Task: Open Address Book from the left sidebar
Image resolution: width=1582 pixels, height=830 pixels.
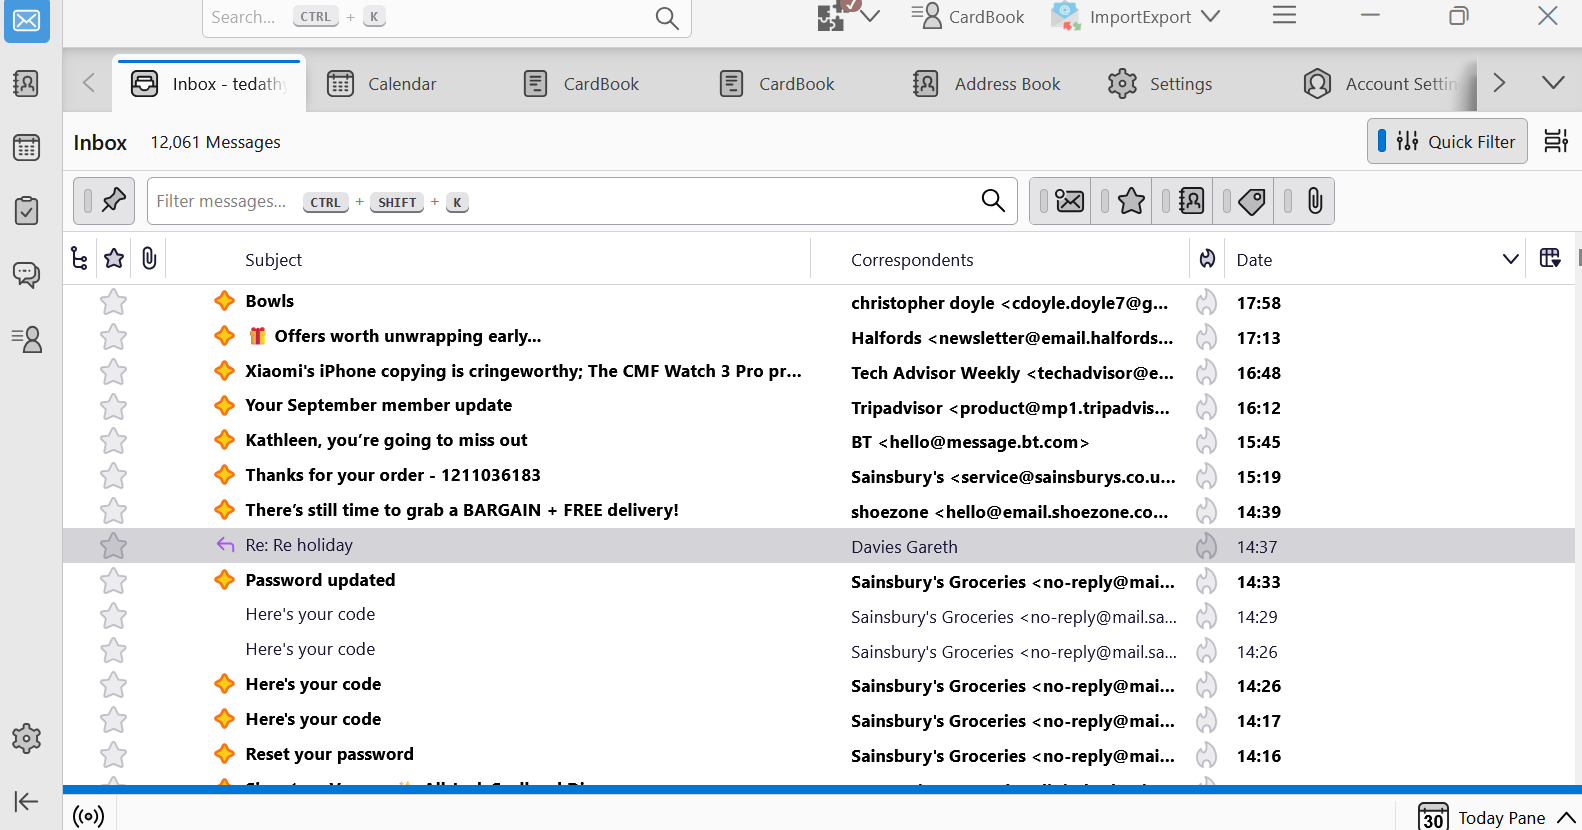Action: 26,84
